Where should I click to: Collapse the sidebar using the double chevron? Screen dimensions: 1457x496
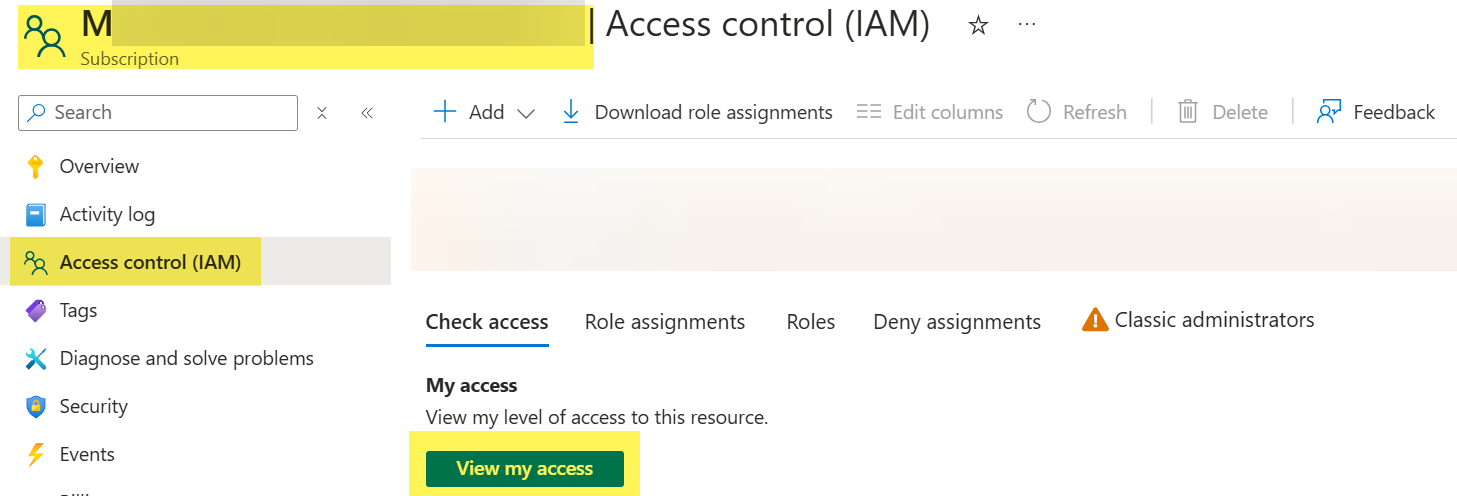(x=367, y=113)
